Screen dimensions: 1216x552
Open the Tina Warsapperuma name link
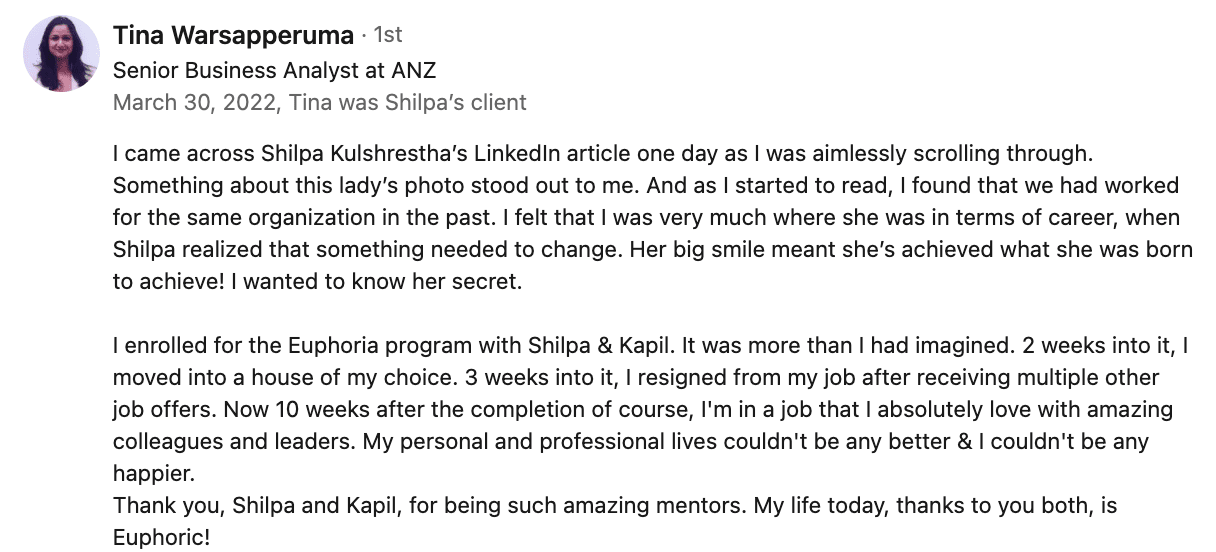tap(233, 36)
